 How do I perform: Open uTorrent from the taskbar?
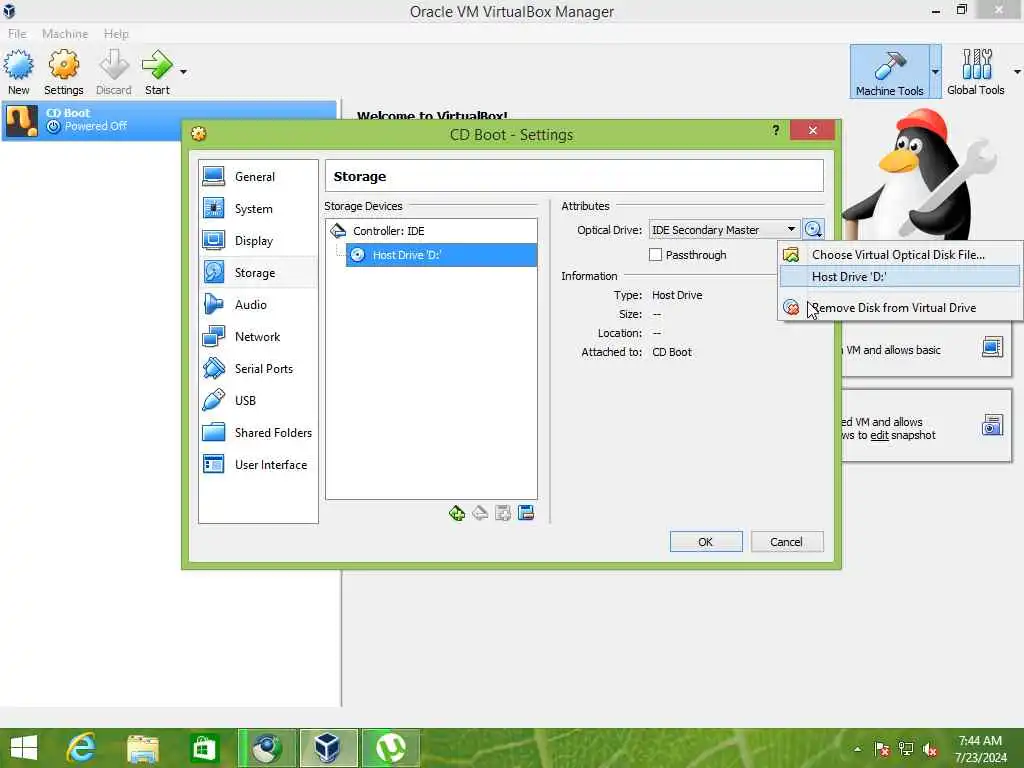tap(391, 748)
